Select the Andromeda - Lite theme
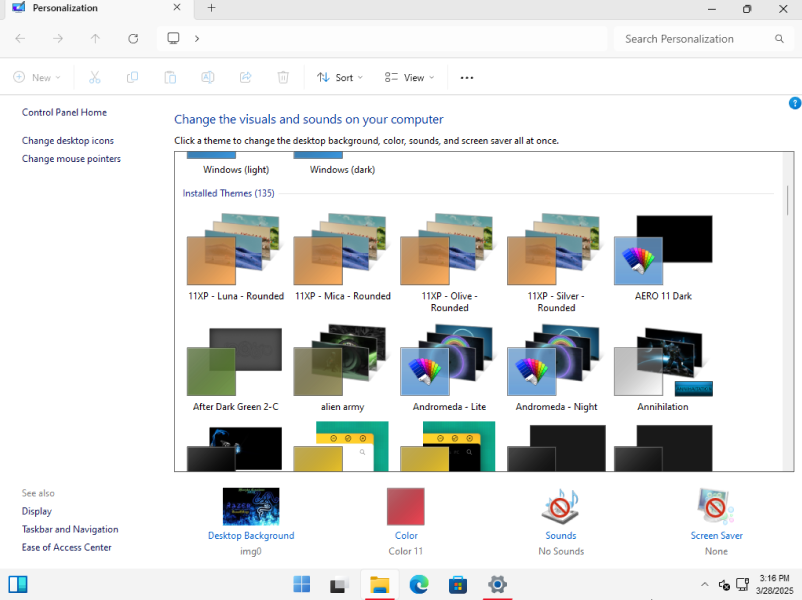This screenshot has width=802, height=600. 450,369
